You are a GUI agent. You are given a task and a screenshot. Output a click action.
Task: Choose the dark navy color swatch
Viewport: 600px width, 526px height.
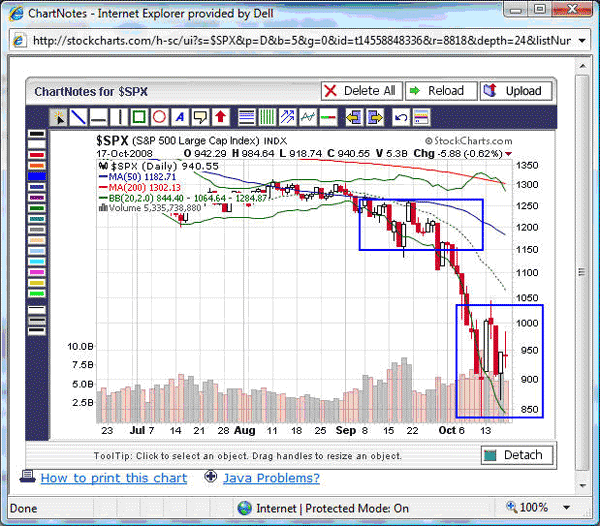click(x=37, y=187)
